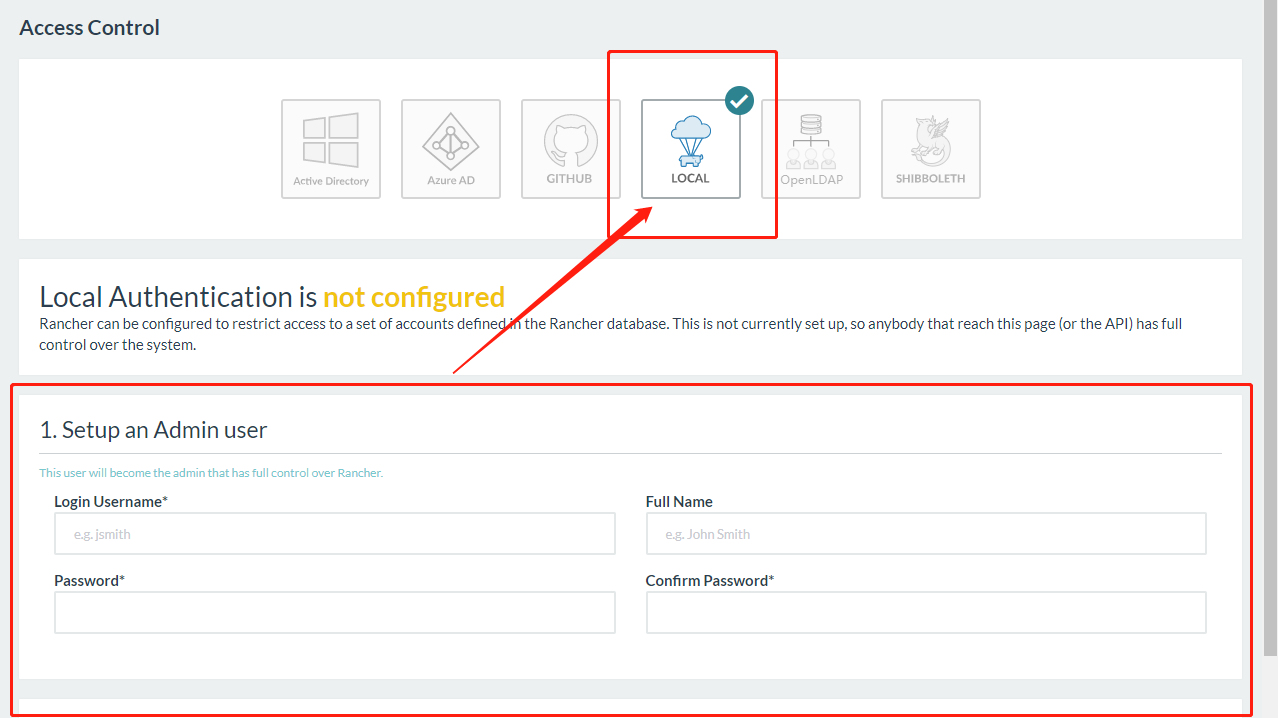Focus the Login Username input field
This screenshot has width=1278, height=718.
tap(335, 534)
